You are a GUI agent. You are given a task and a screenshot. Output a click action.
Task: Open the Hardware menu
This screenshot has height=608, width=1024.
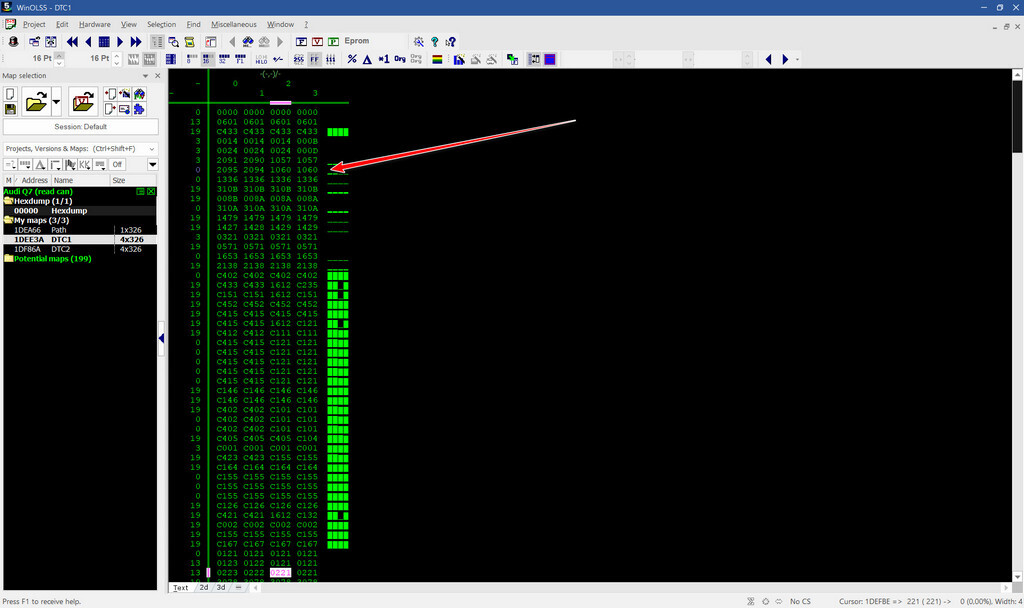(x=95, y=24)
